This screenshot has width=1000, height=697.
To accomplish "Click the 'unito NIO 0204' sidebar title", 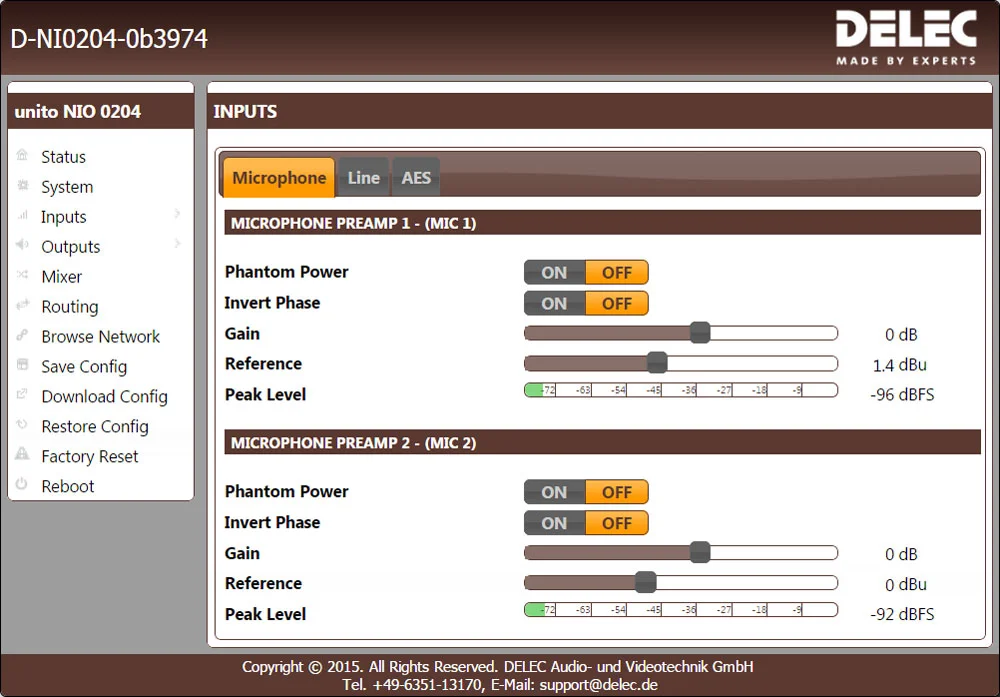I will (x=78, y=112).
